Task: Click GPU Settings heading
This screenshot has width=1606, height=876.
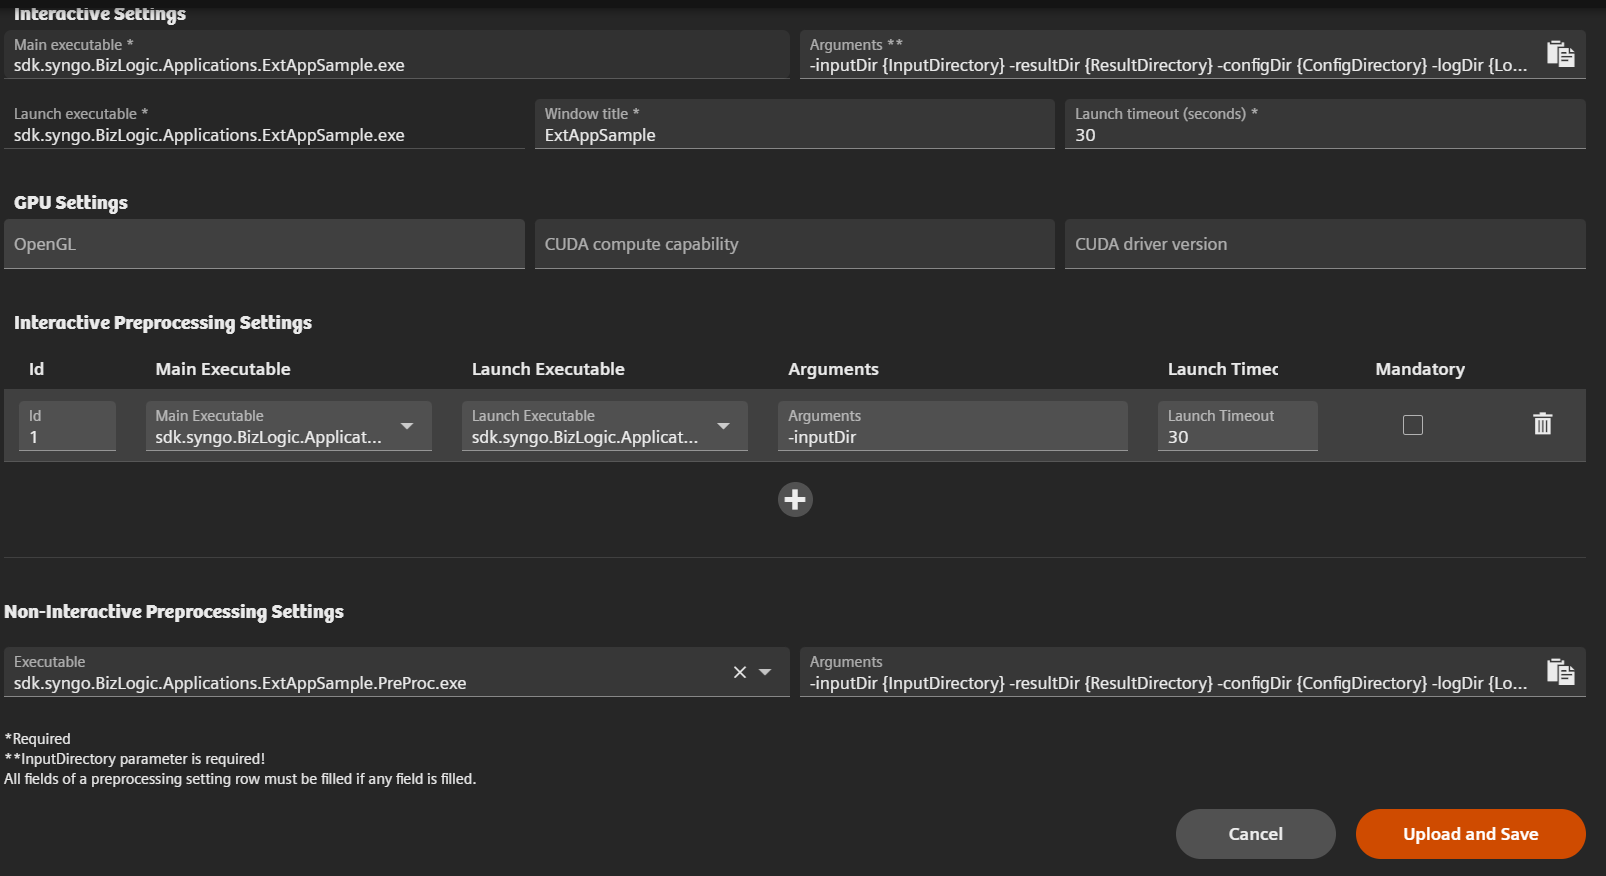Action: (71, 202)
